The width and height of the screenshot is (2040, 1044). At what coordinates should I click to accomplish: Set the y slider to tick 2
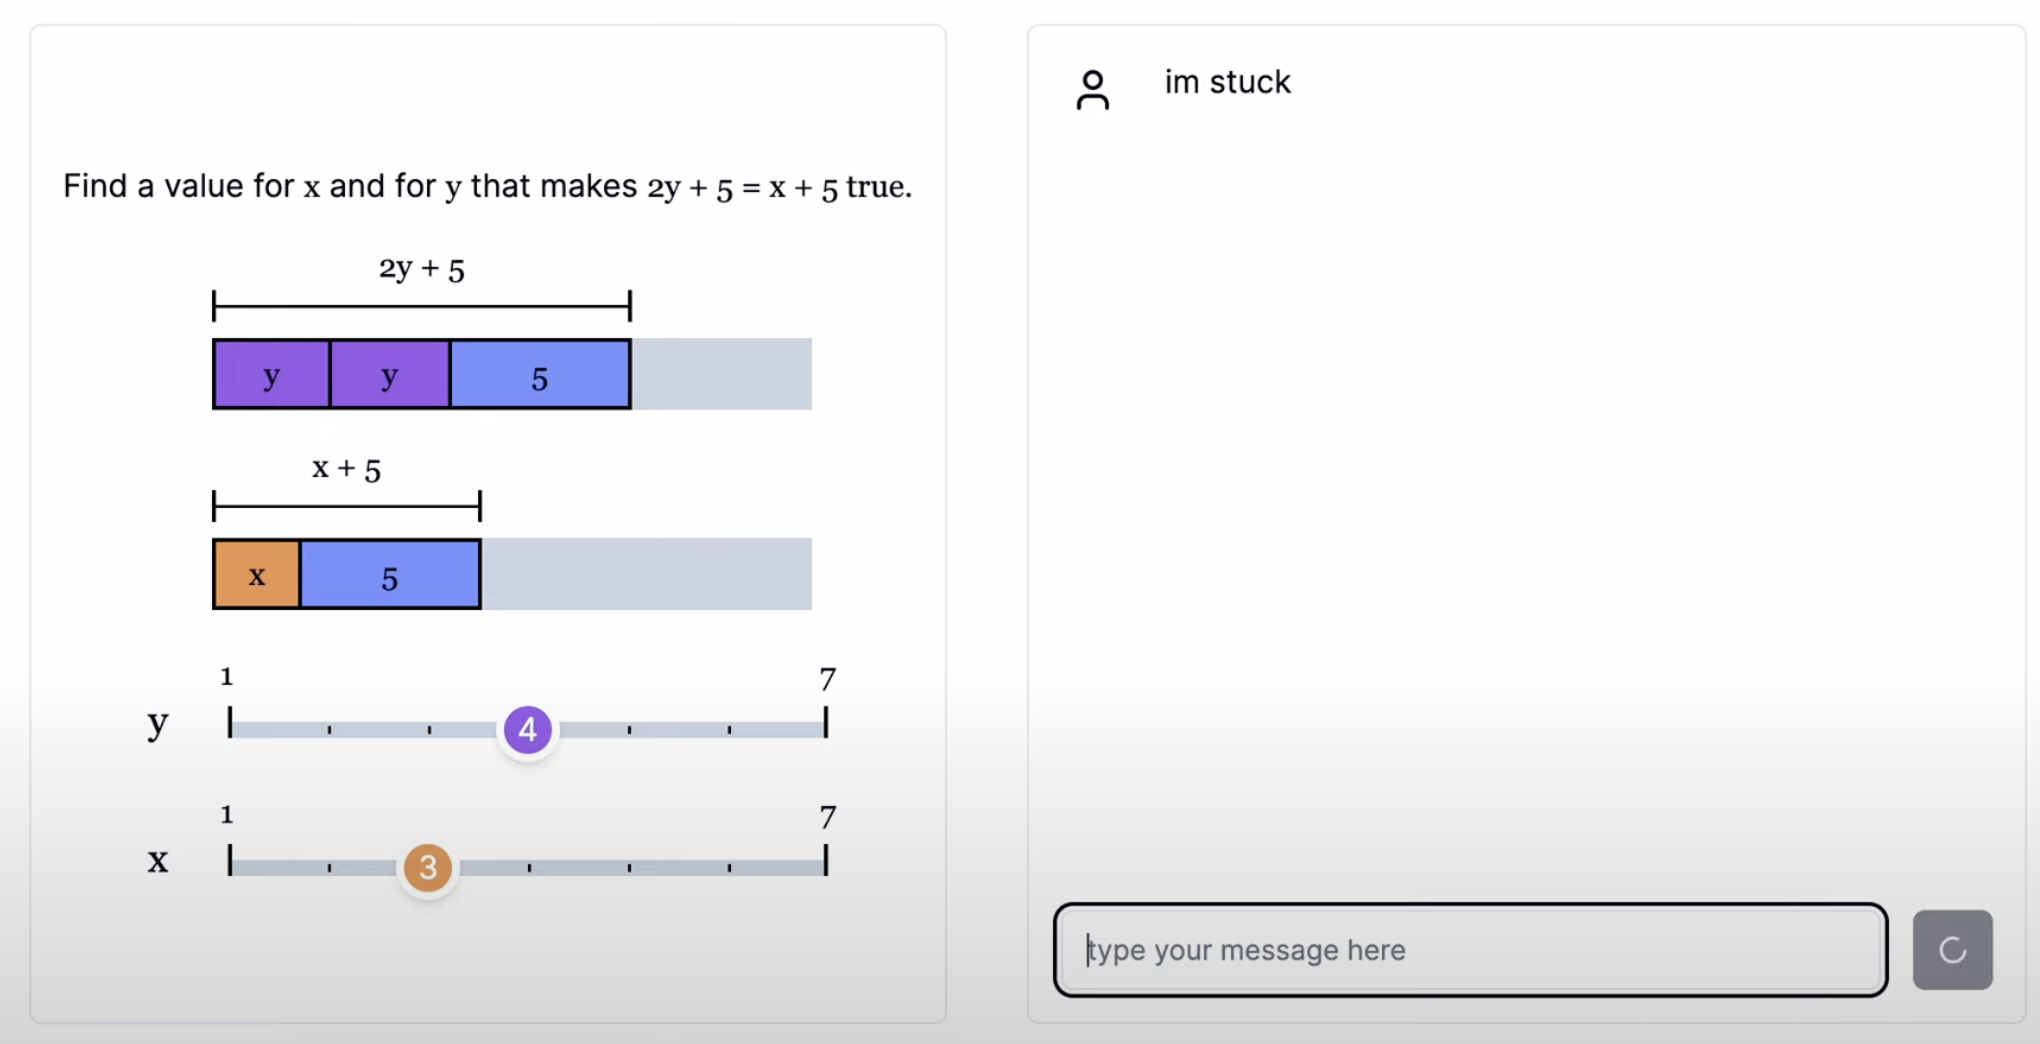329,730
